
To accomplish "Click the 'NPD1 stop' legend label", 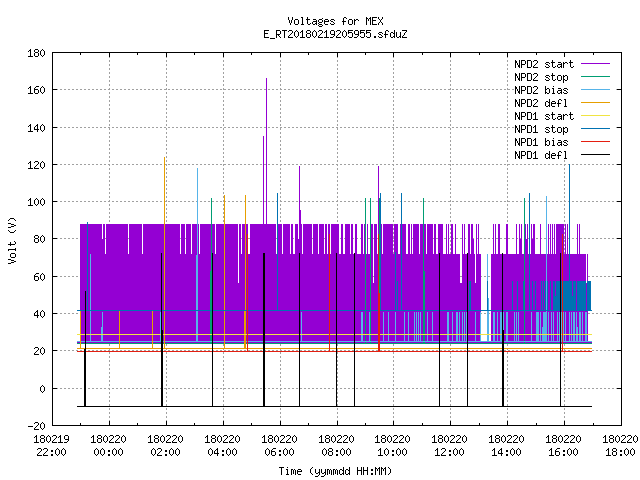I will [x=541, y=129].
